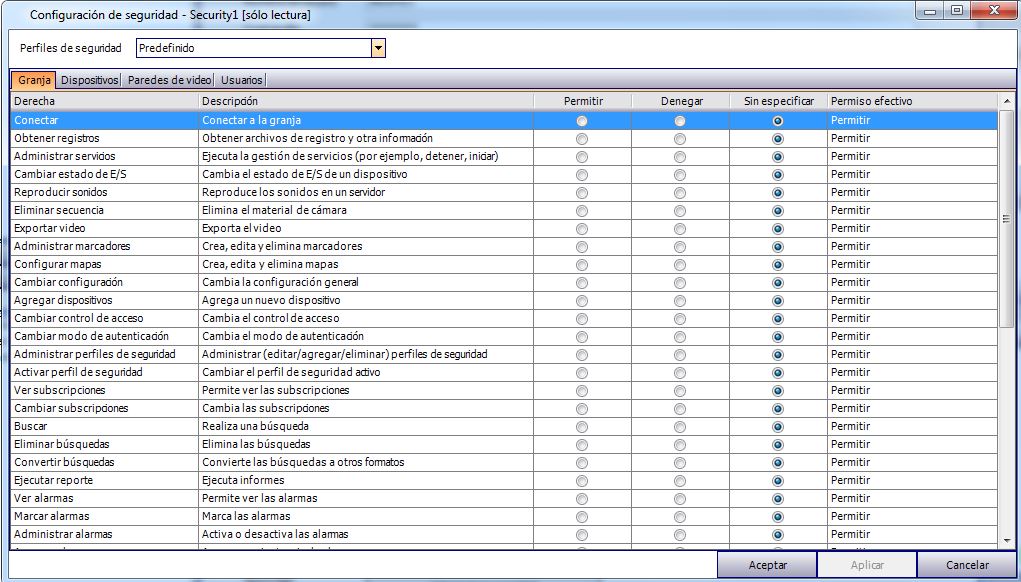Viewport: 1021px width, 582px height.
Task: Select Denegar for Cambiar configuración
Action: (x=680, y=283)
